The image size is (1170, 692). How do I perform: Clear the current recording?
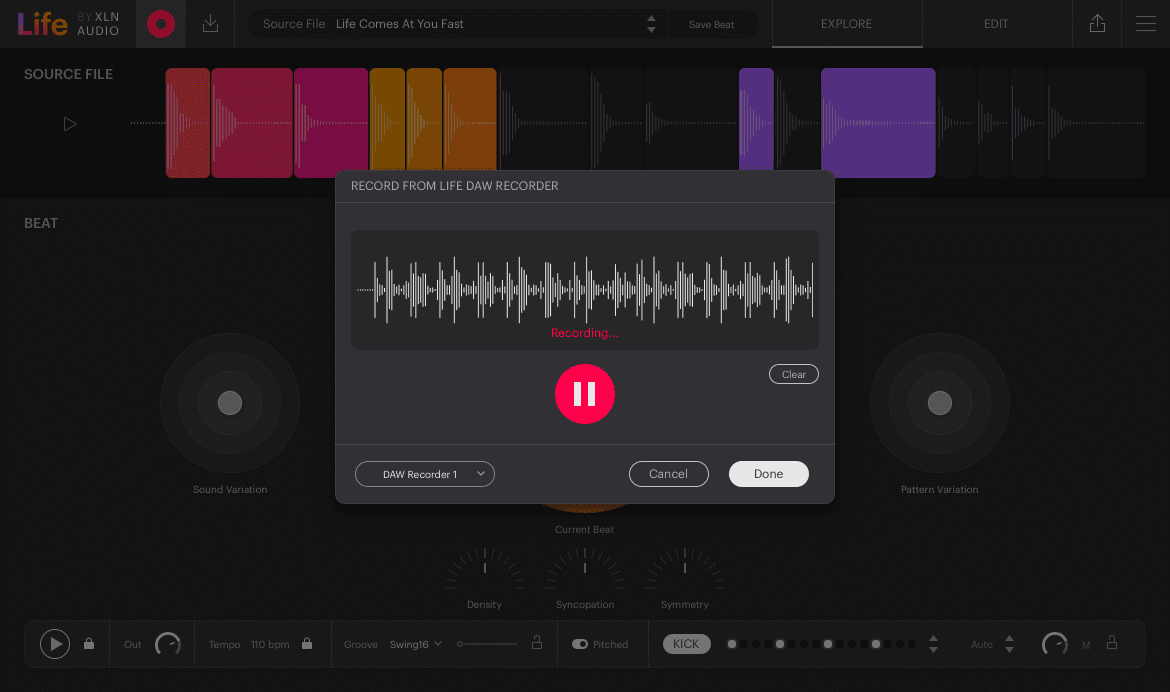(793, 373)
